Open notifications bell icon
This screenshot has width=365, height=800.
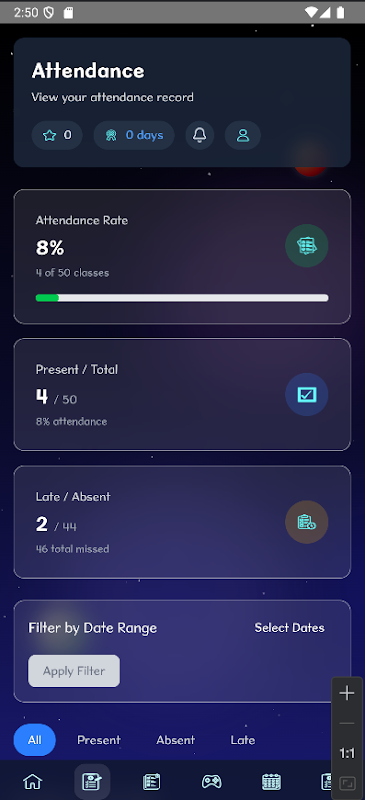(x=200, y=135)
